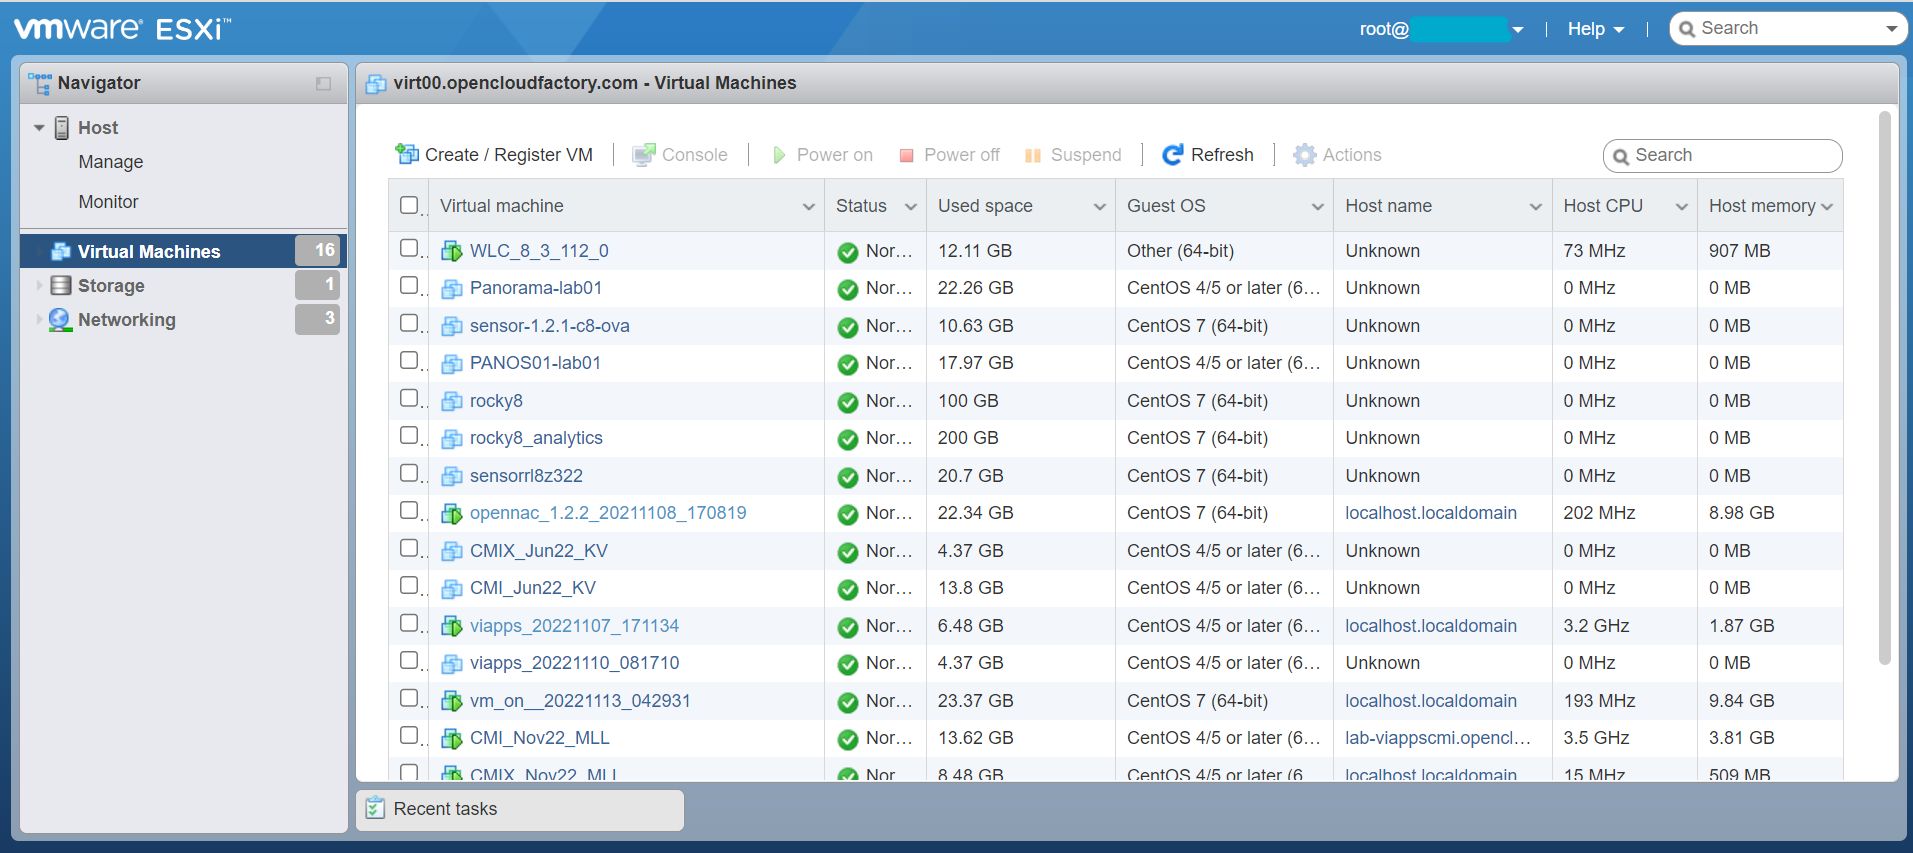Open the top Search box dropdown arrow
The image size is (1913, 853).
coord(1891,29)
